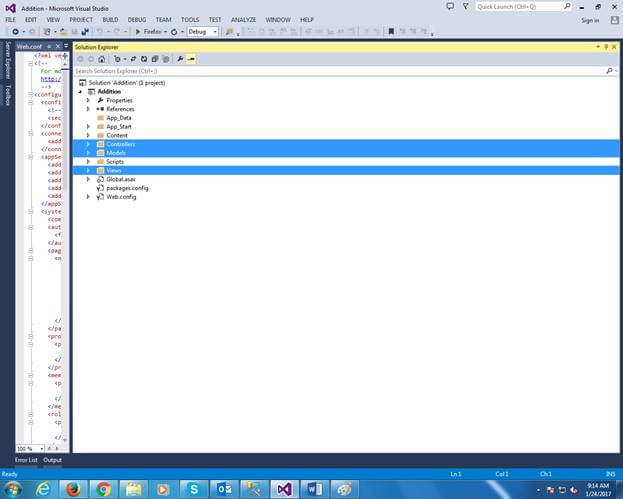Image resolution: width=623 pixels, height=499 pixels.
Task: Click the New Project toolbar icon
Action: [x=47, y=31]
